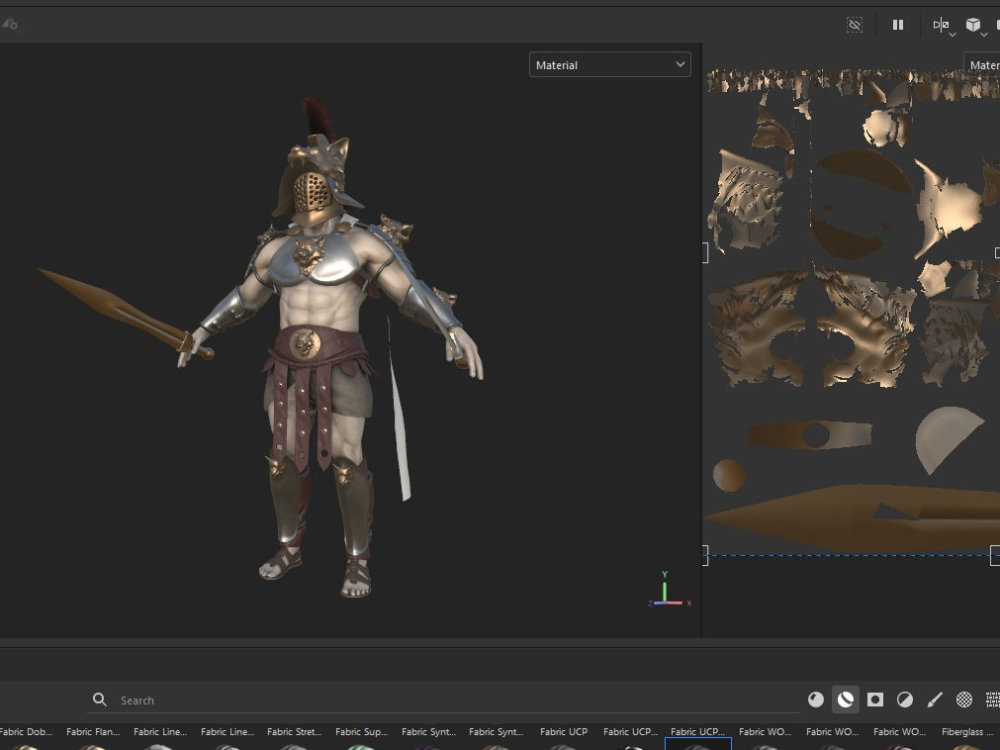Filter assets by Filters half-circle icon
Screen dimensions: 1000x750
(904, 700)
